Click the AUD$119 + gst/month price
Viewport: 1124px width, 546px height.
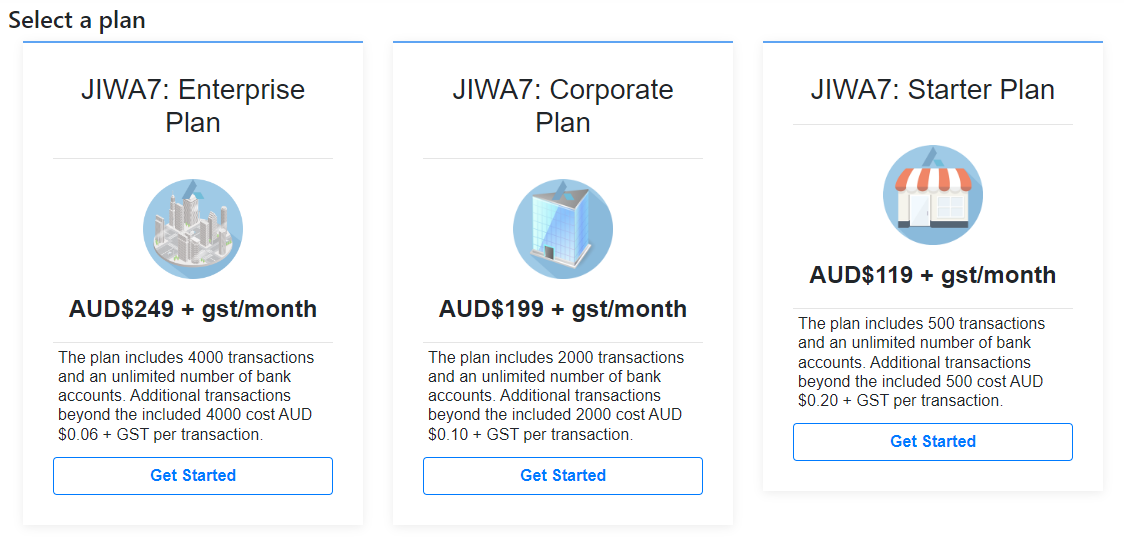click(933, 275)
